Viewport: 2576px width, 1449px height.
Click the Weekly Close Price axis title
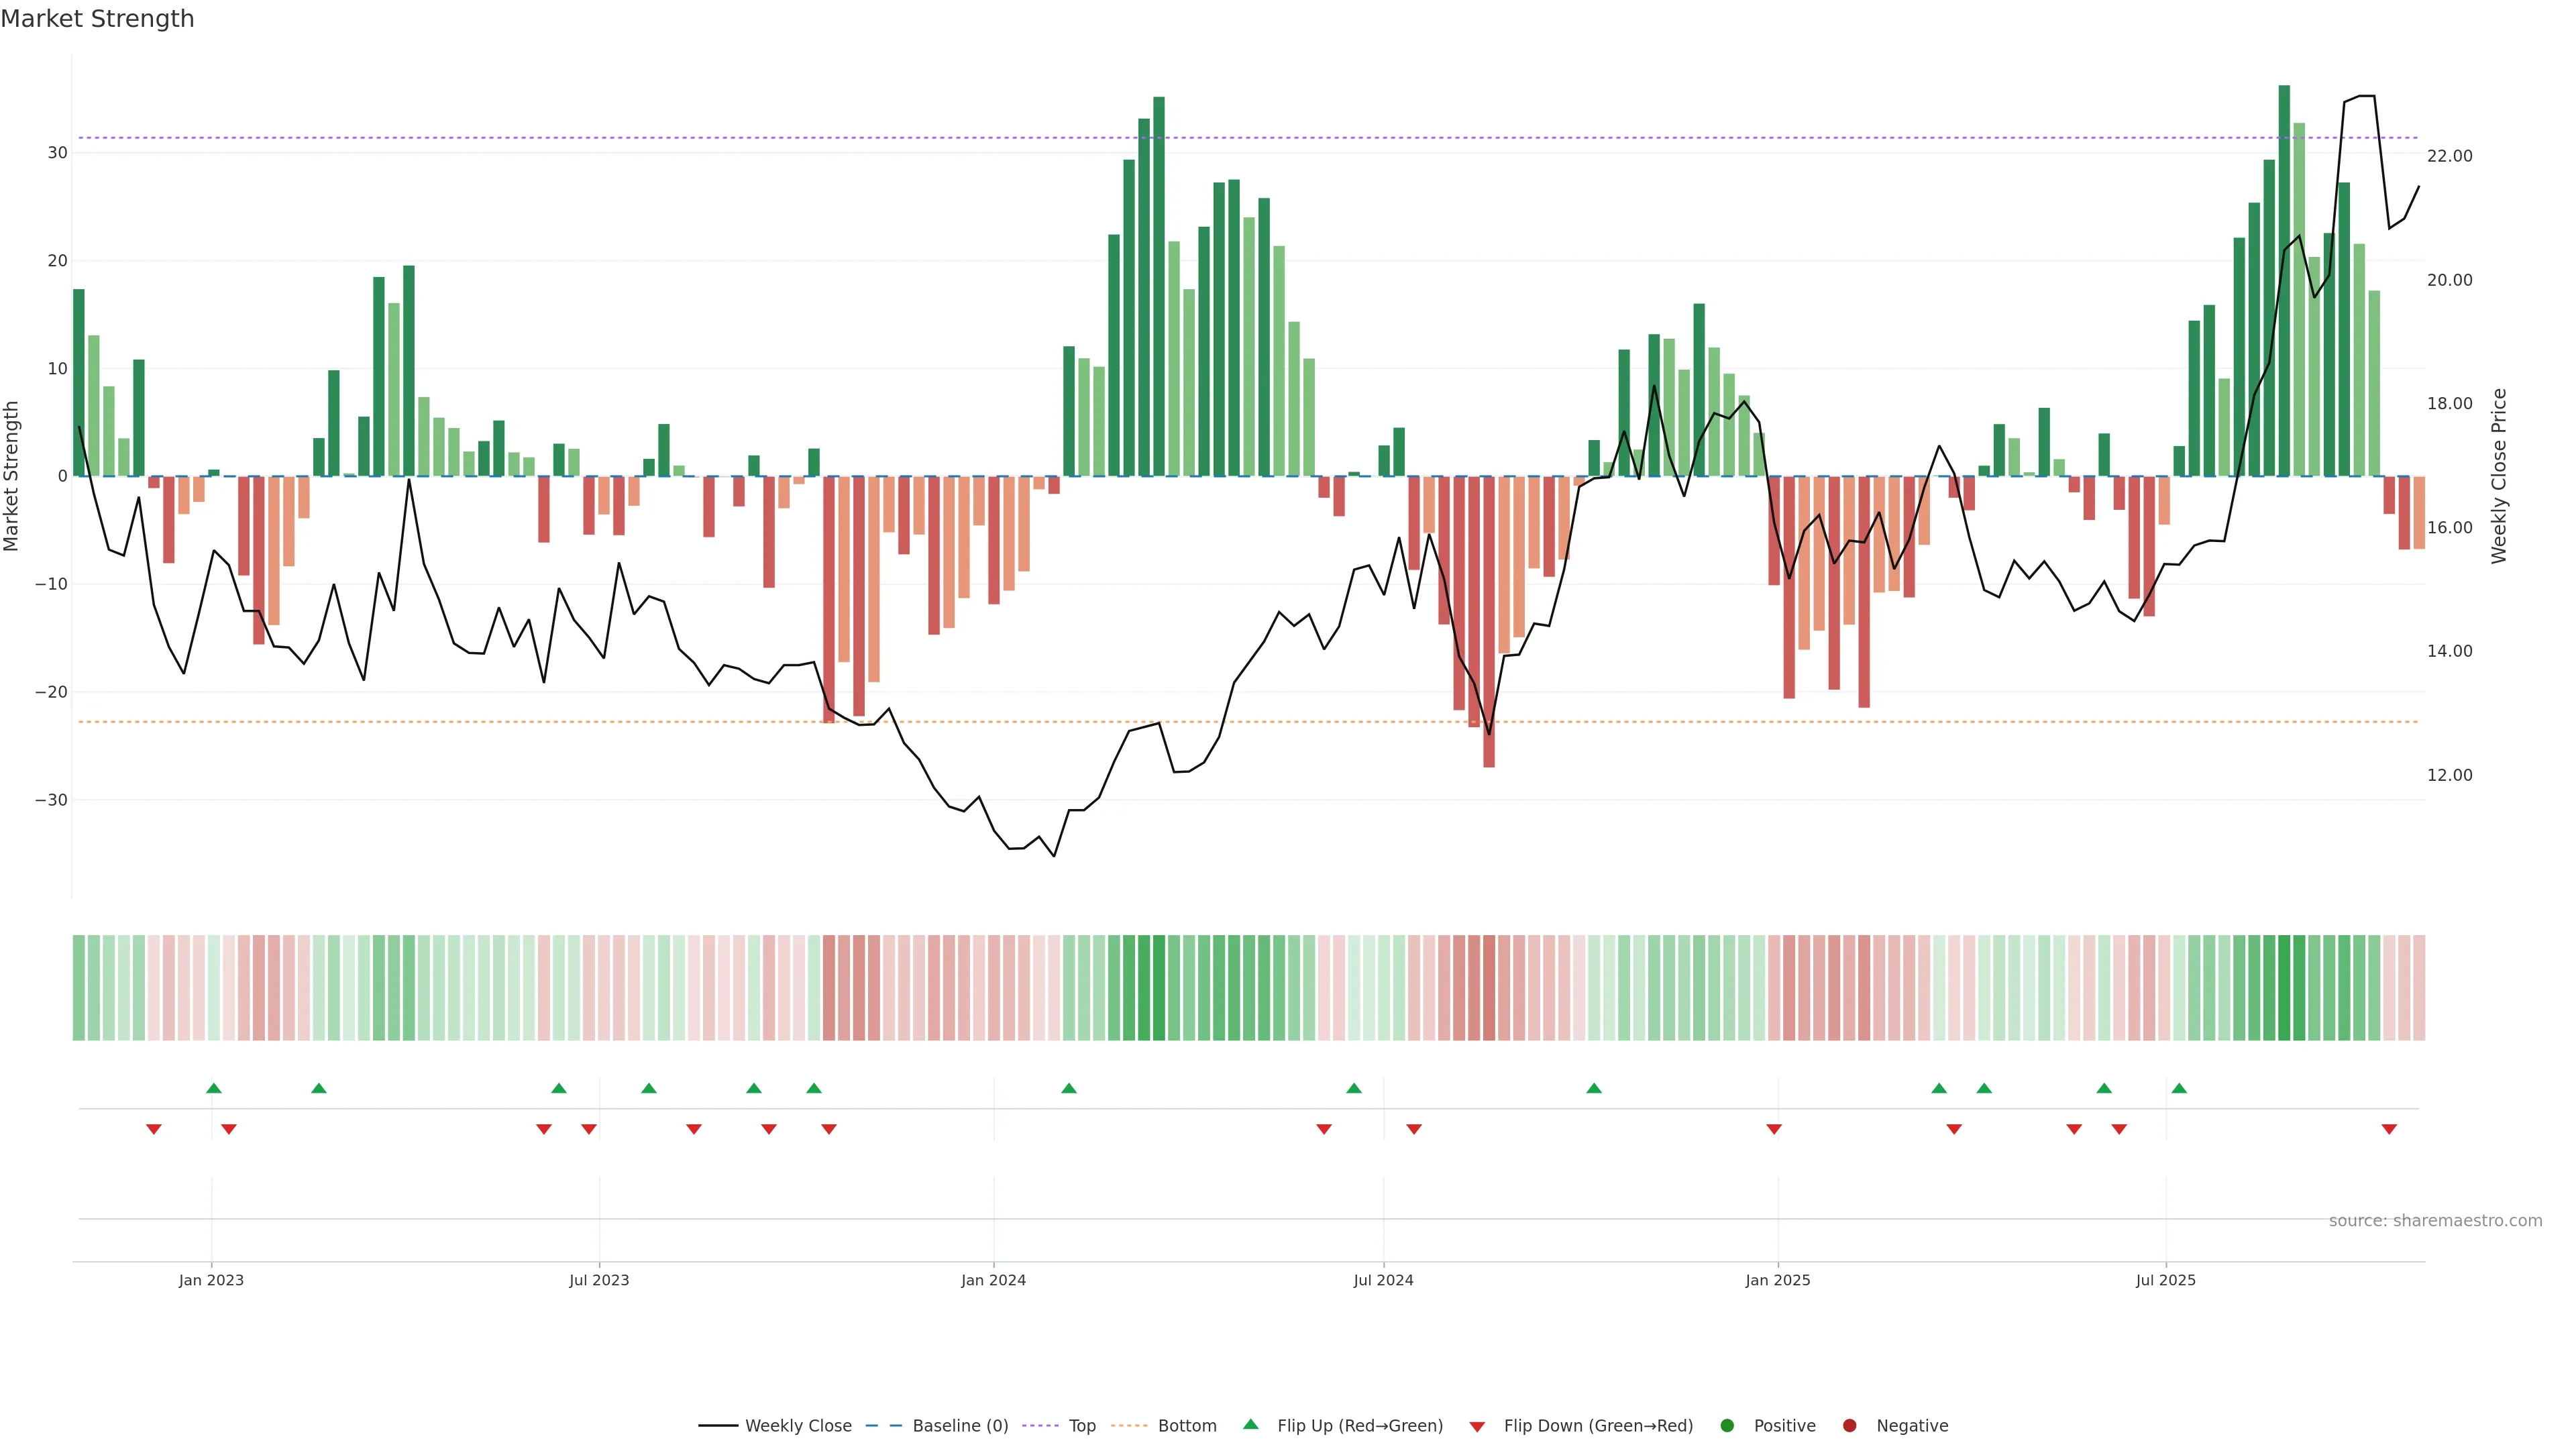pyautogui.click(x=2499, y=476)
